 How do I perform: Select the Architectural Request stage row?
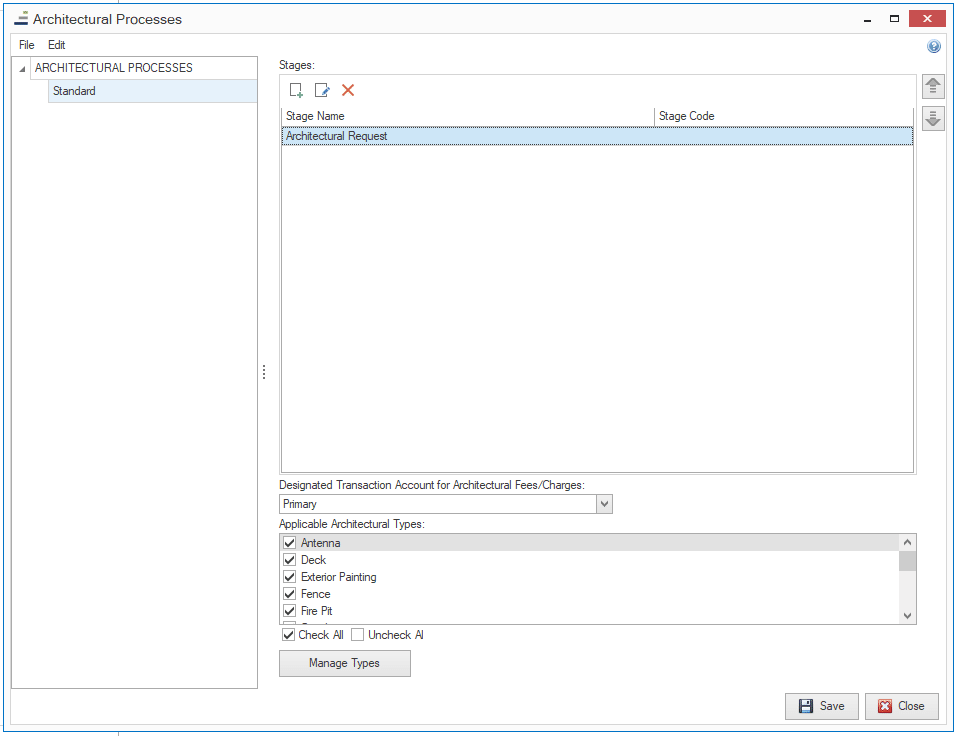597,136
